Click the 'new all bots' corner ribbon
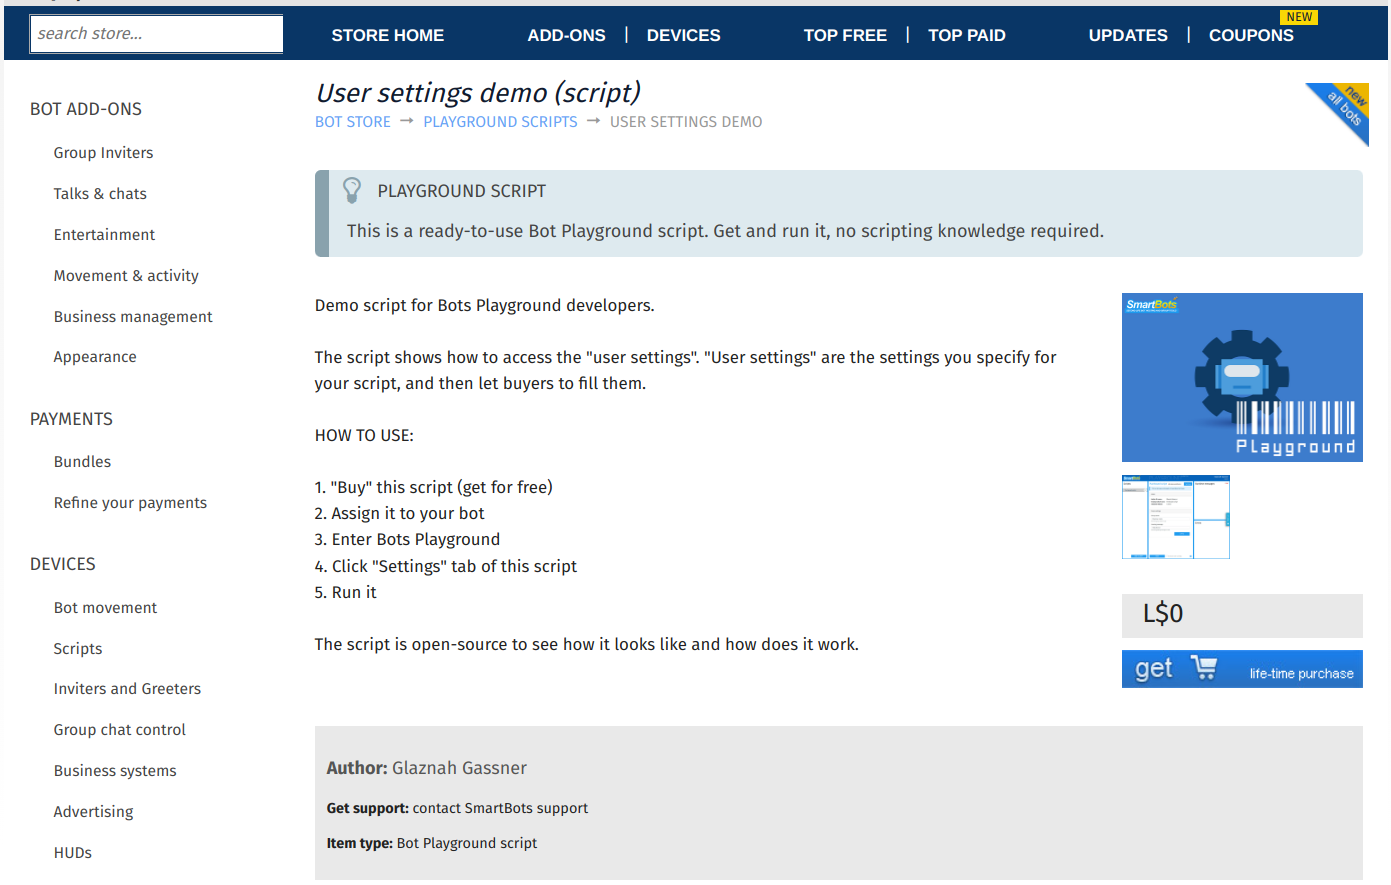The height and width of the screenshot is (885, 1391). coord(1338,114)
